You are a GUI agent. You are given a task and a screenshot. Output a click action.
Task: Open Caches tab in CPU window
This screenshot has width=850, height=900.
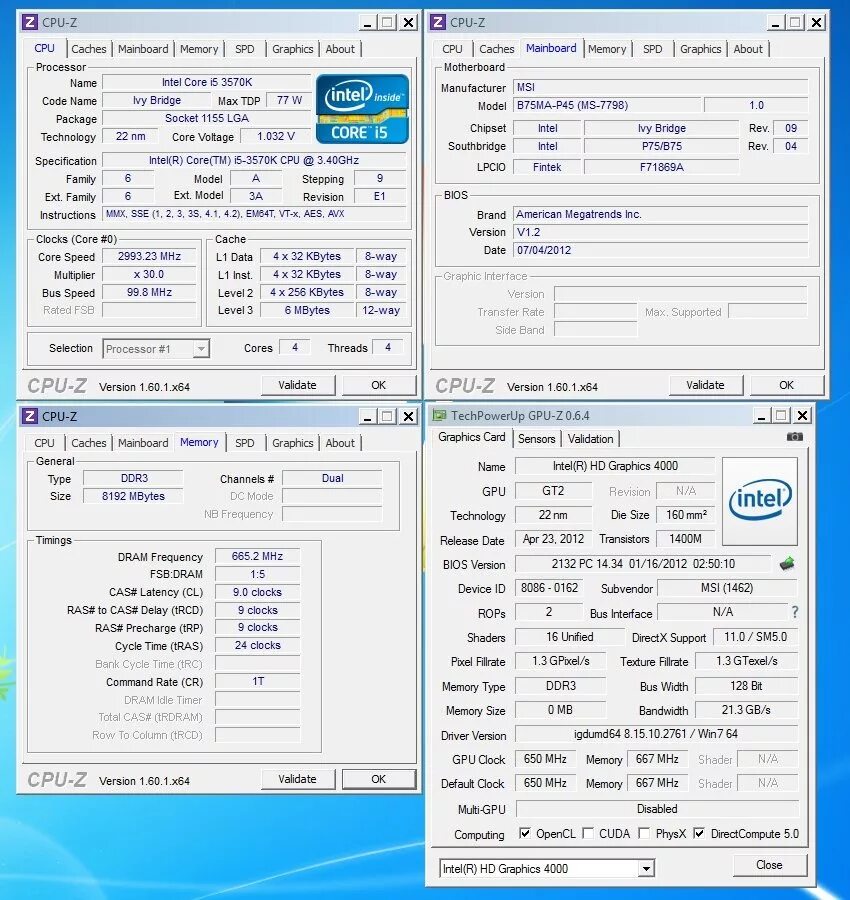pos(88,49)
